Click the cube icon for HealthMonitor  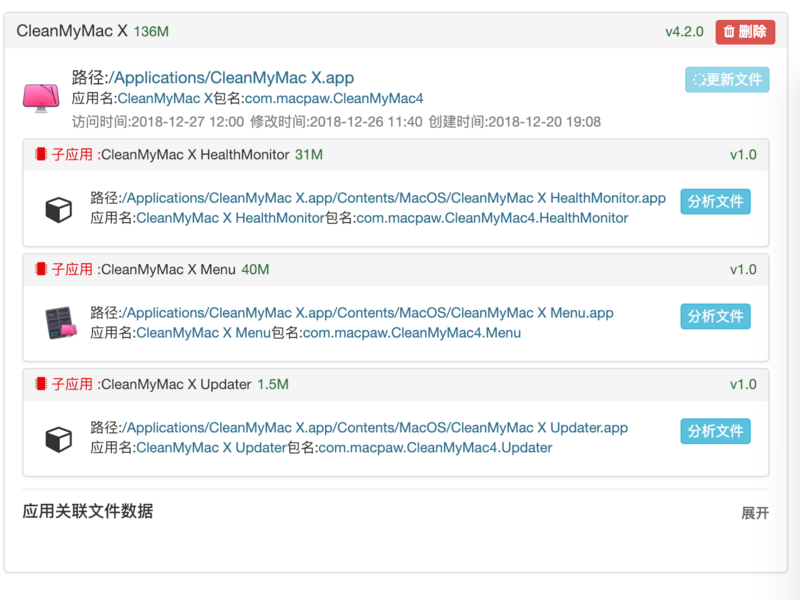pos(59,210)
